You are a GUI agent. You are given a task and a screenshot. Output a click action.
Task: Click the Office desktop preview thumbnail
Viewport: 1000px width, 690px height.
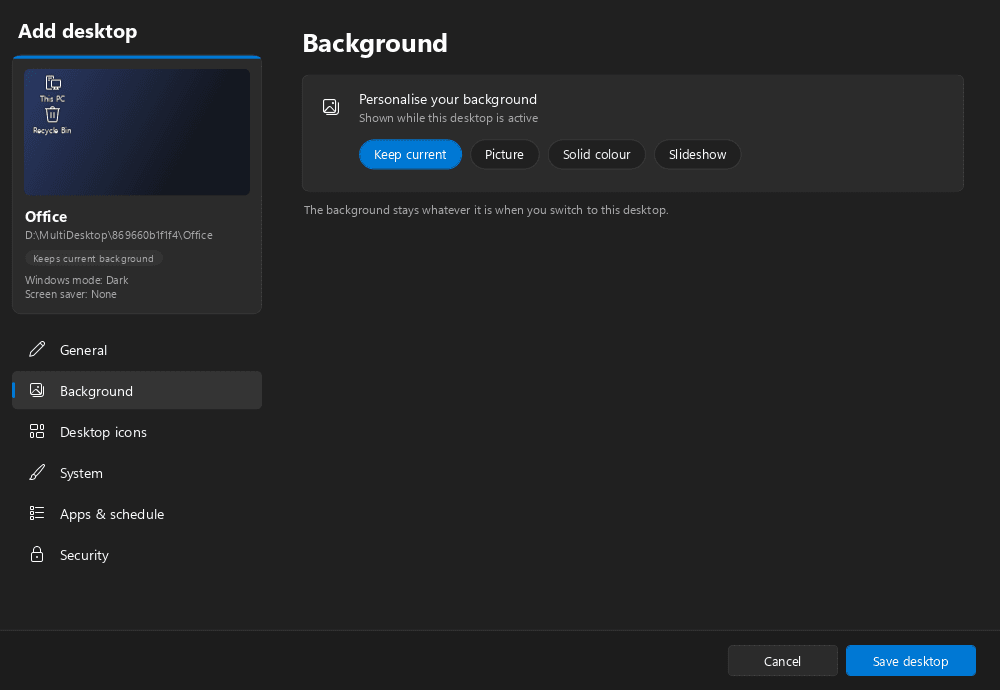tap(137, 132)
